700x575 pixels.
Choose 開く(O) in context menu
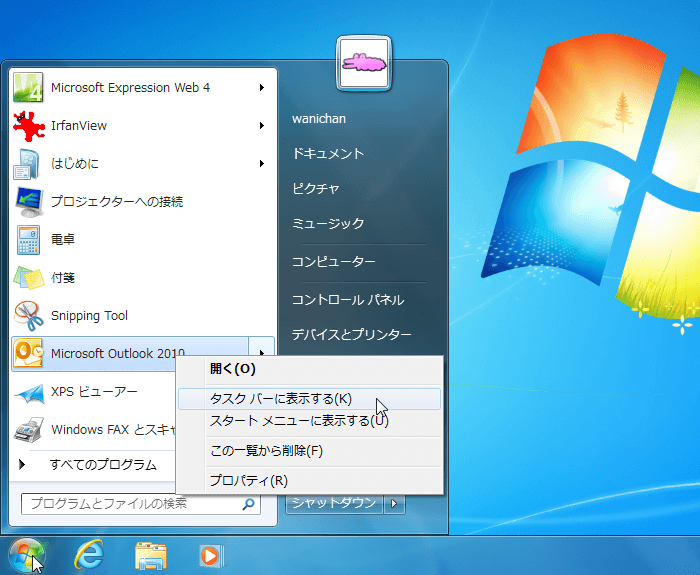[x=310, y=370]
